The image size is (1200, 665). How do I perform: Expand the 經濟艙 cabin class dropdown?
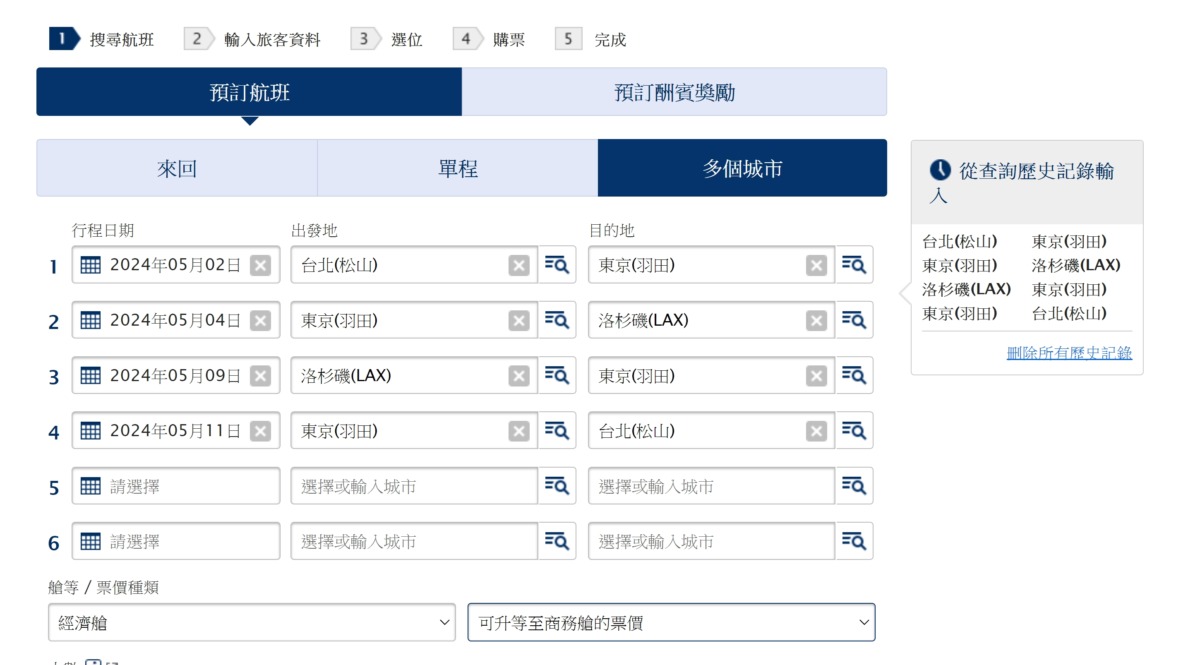[x=252, y=622]
